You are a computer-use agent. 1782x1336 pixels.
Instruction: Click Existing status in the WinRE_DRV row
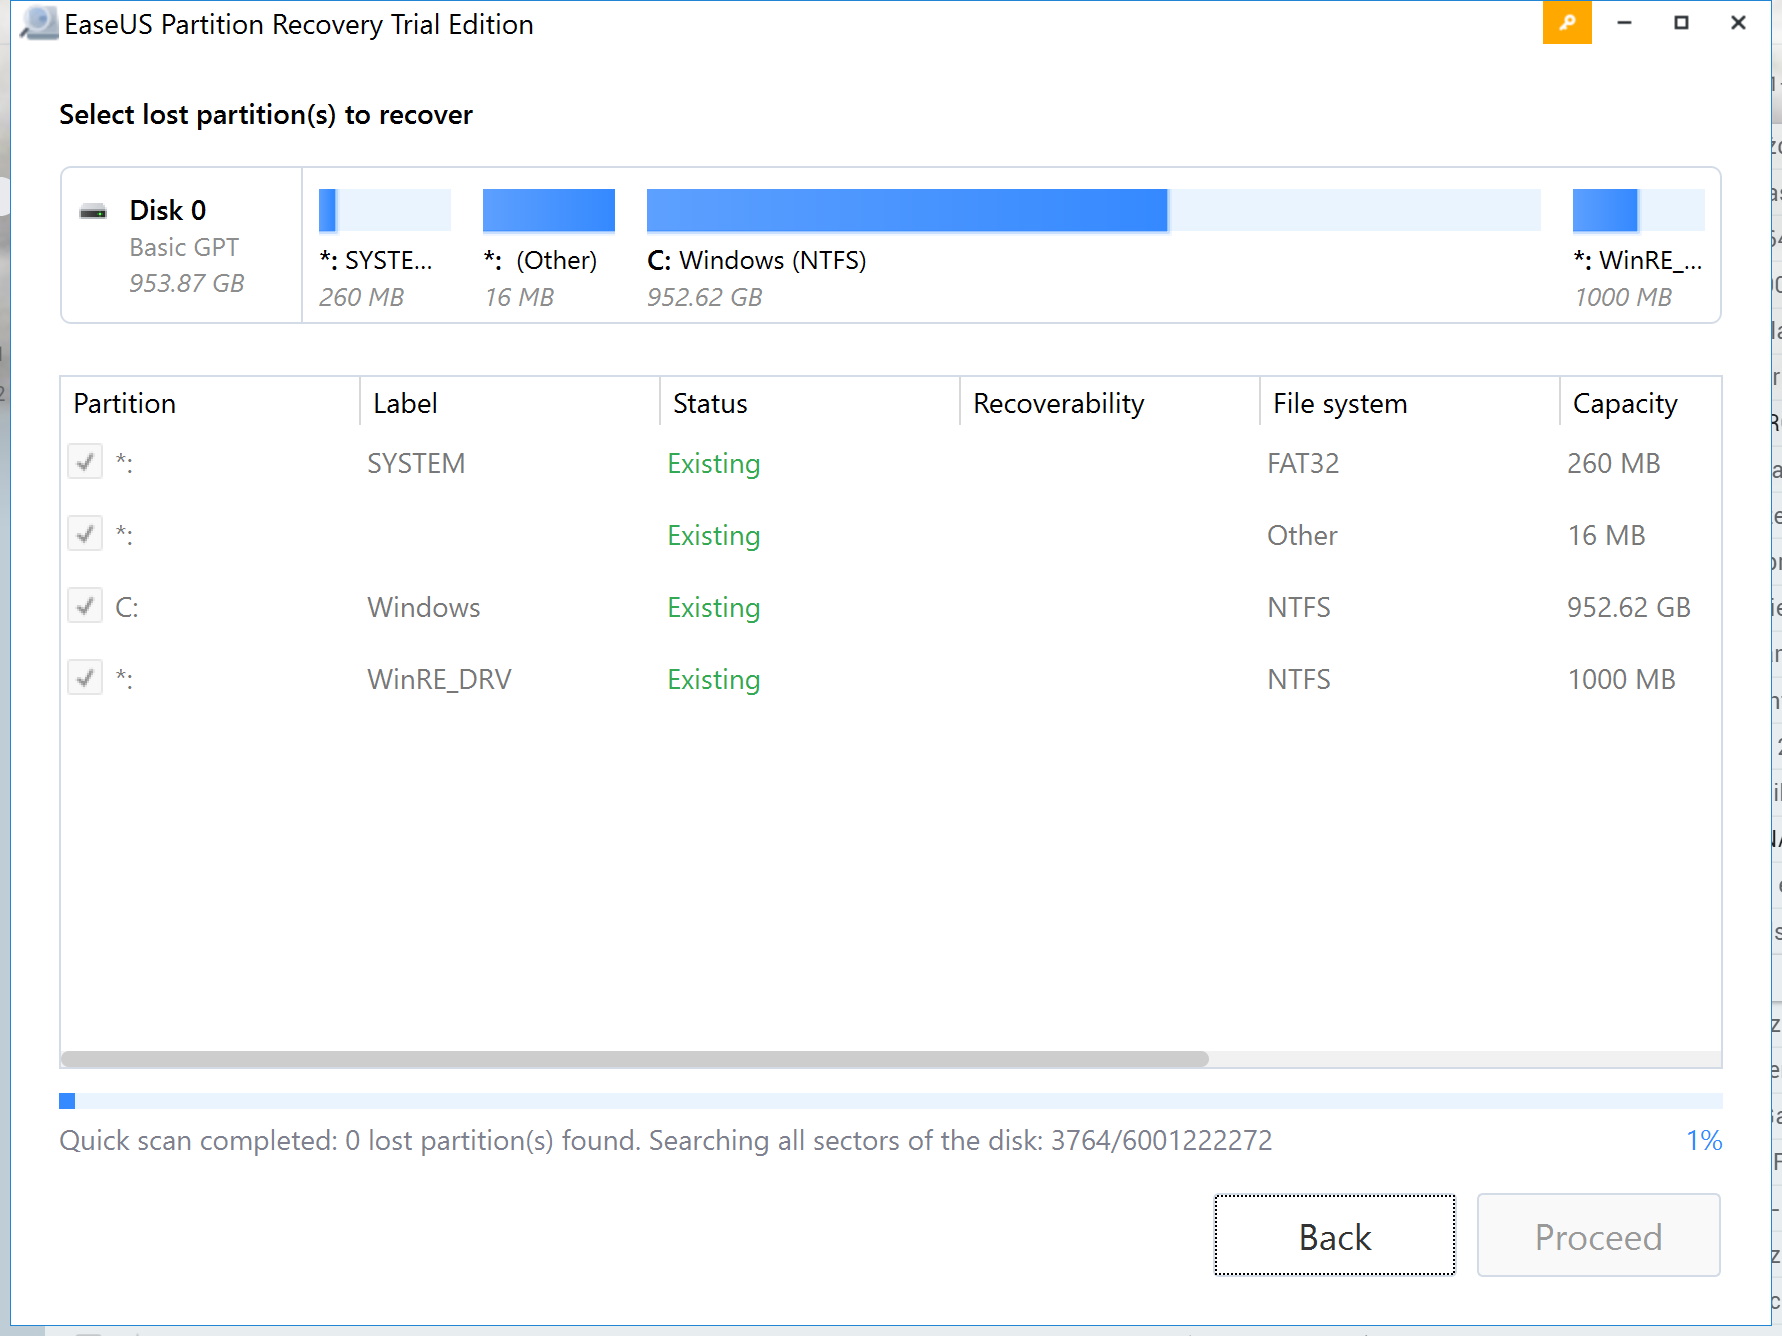(x=714, y=679)
